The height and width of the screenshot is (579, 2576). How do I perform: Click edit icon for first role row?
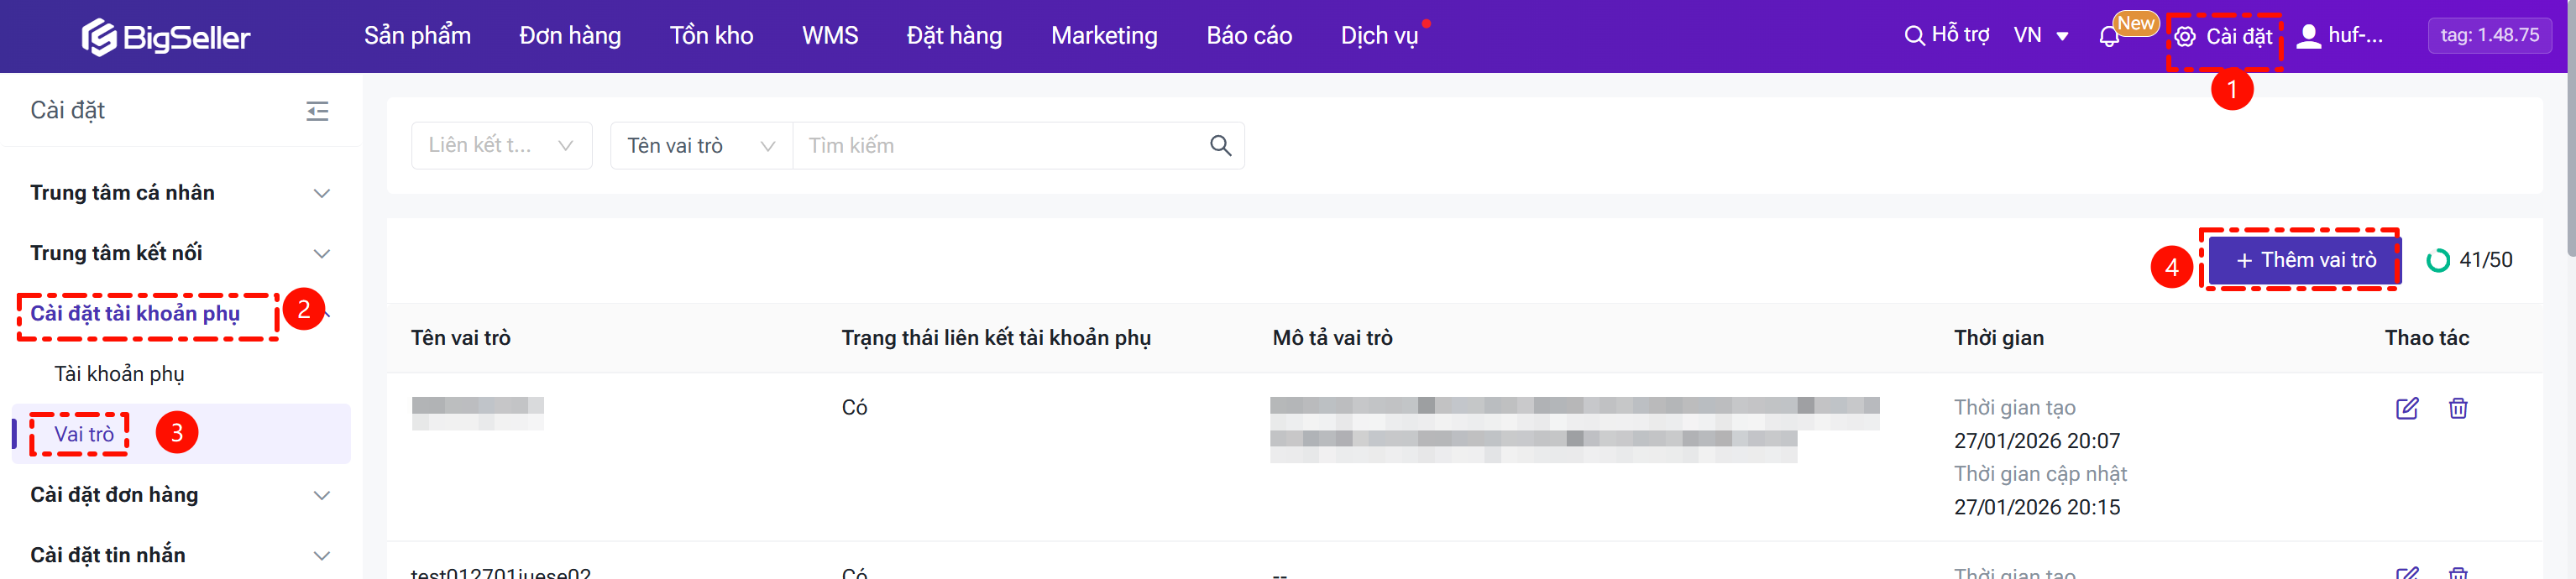(x=2406, y=408)
